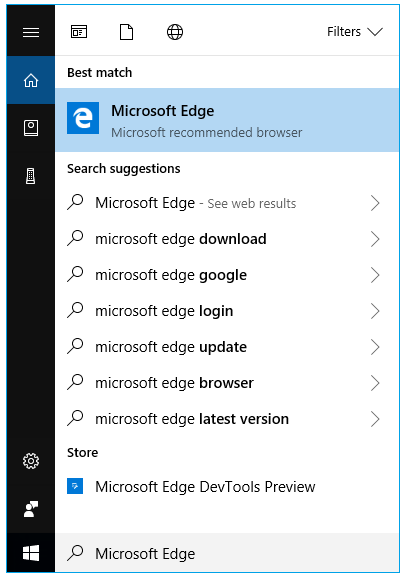The image size is (406, 578).
Task: Expand arrow for 'microsoft edge browser'
Action: pos(375,383)
